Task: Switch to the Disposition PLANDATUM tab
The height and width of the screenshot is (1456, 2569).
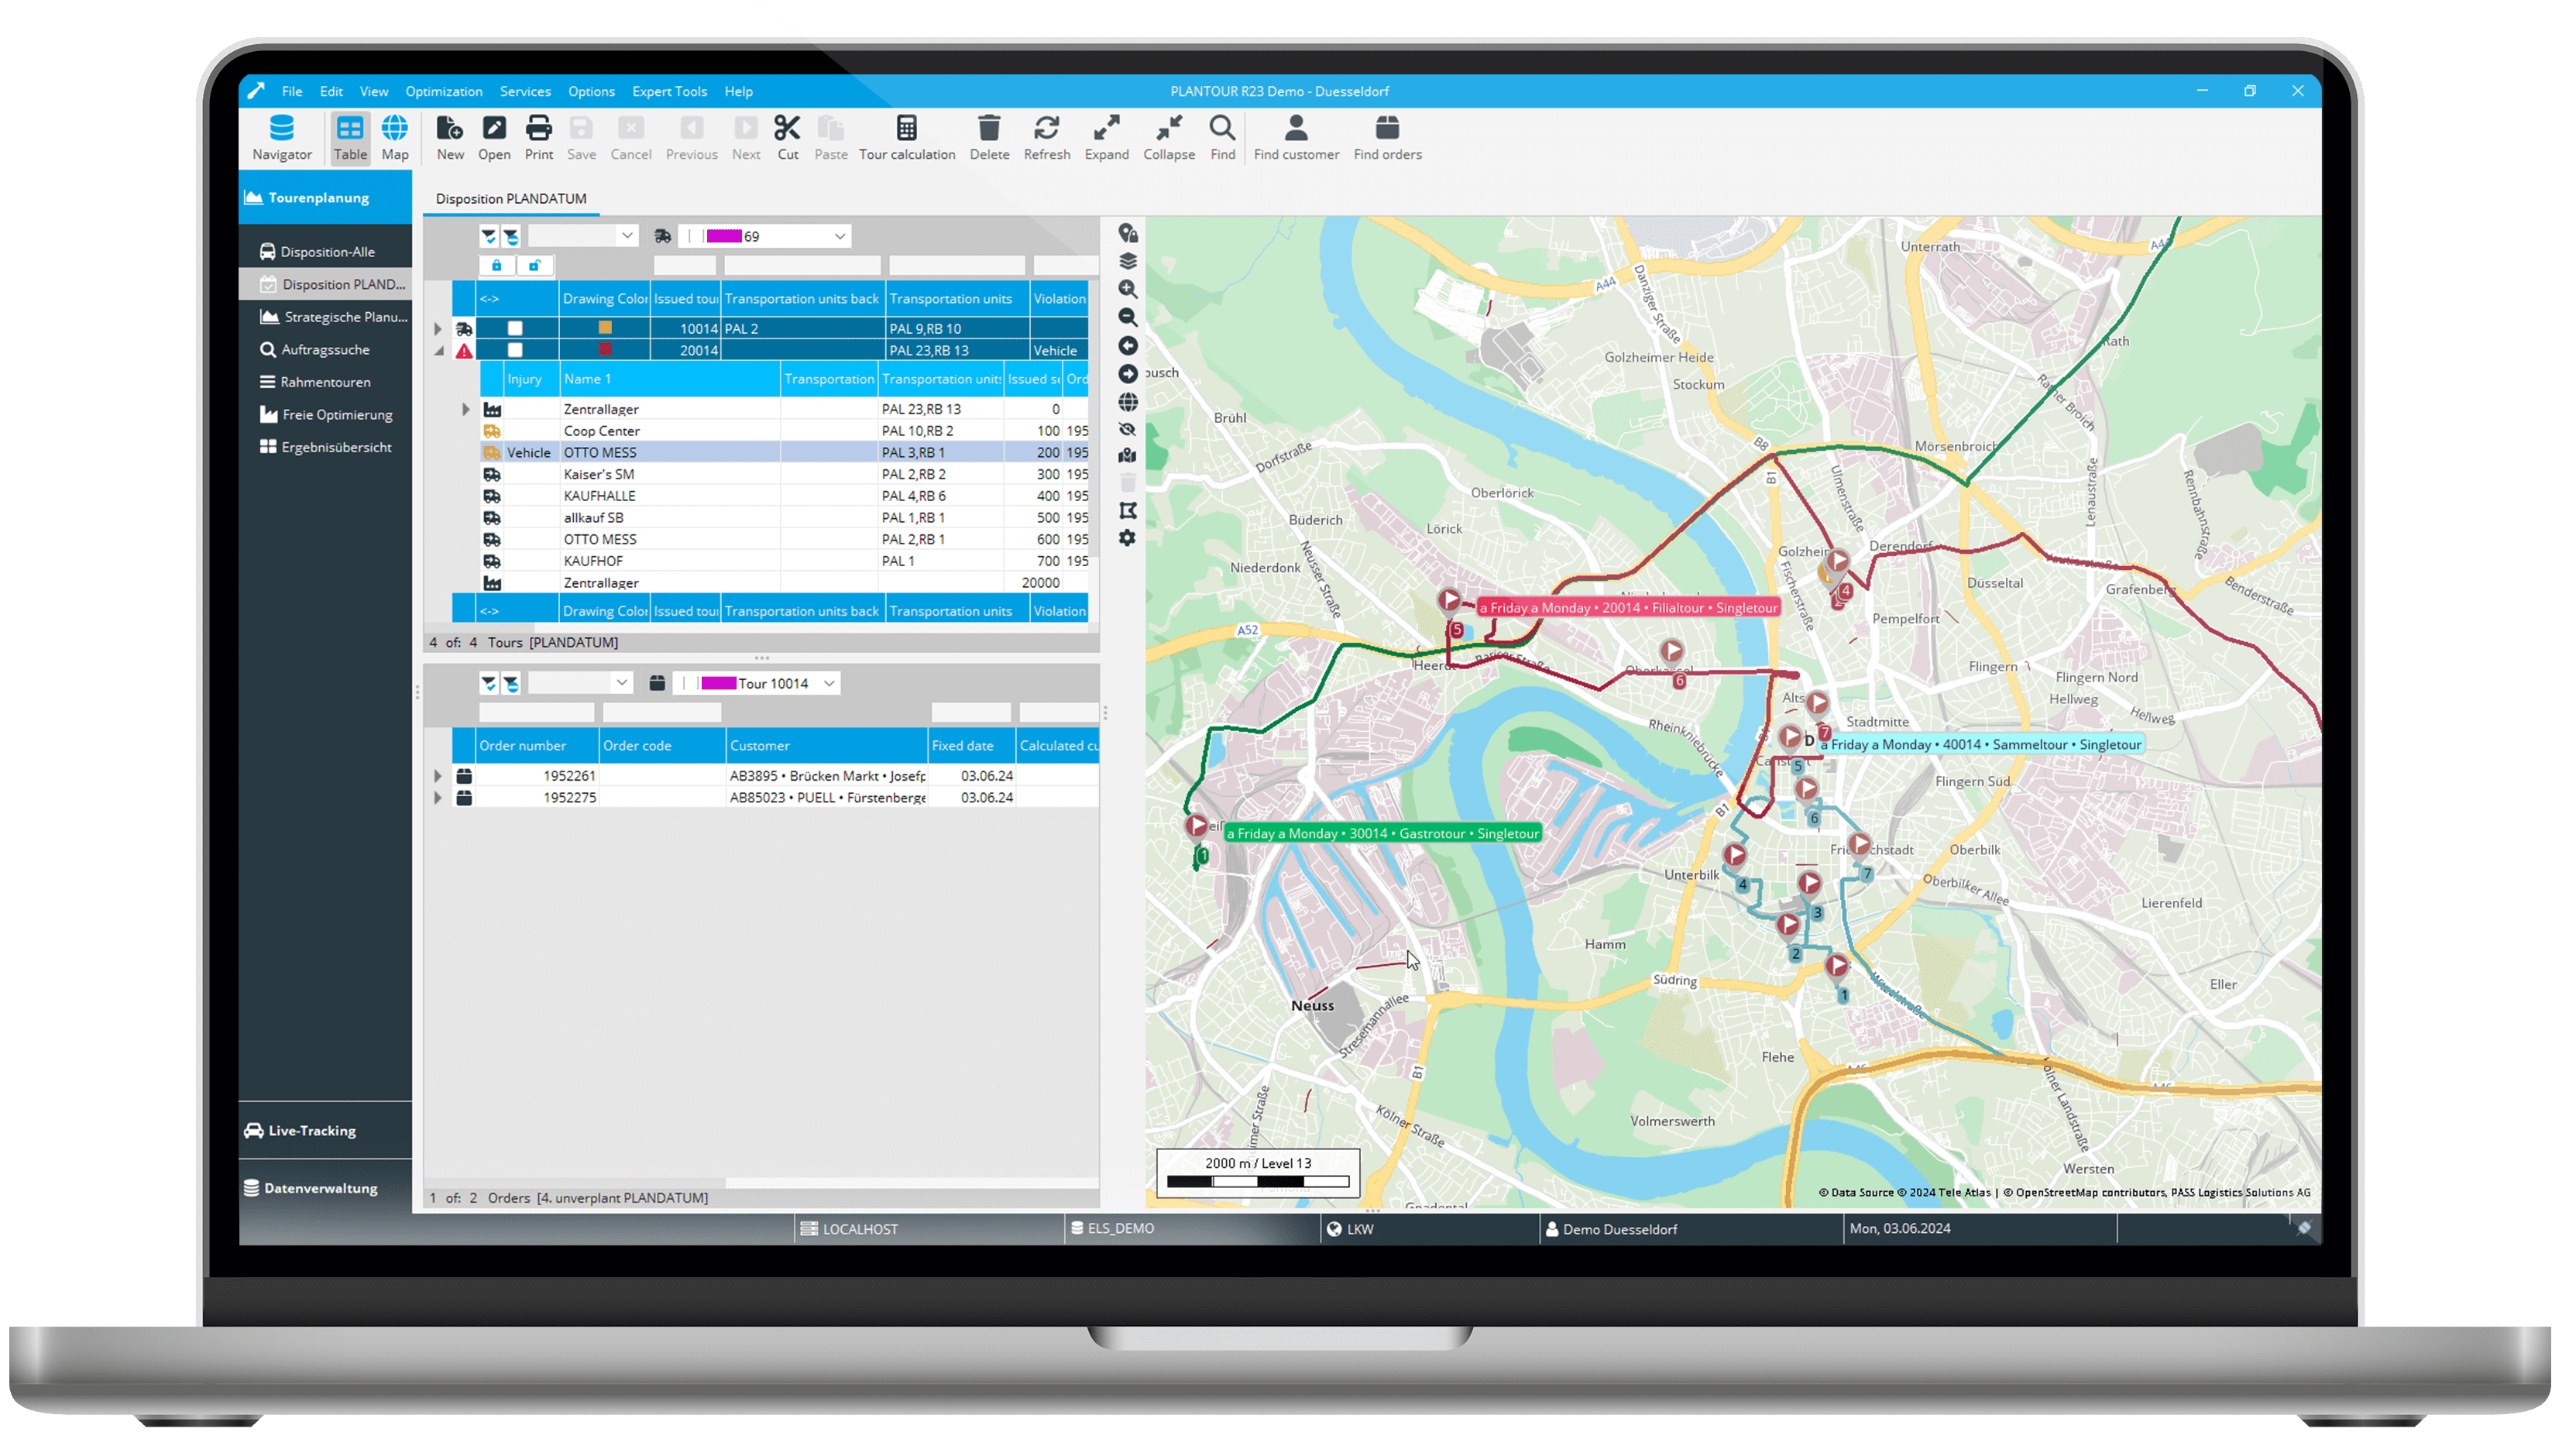Action: [510, 198]
